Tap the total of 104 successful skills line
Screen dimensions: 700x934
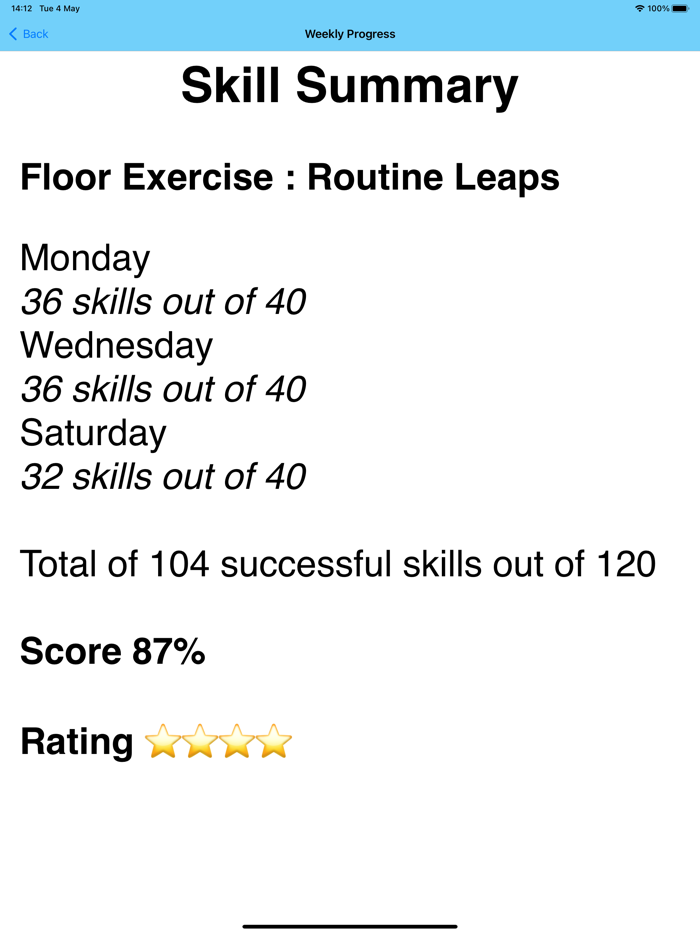338,564
